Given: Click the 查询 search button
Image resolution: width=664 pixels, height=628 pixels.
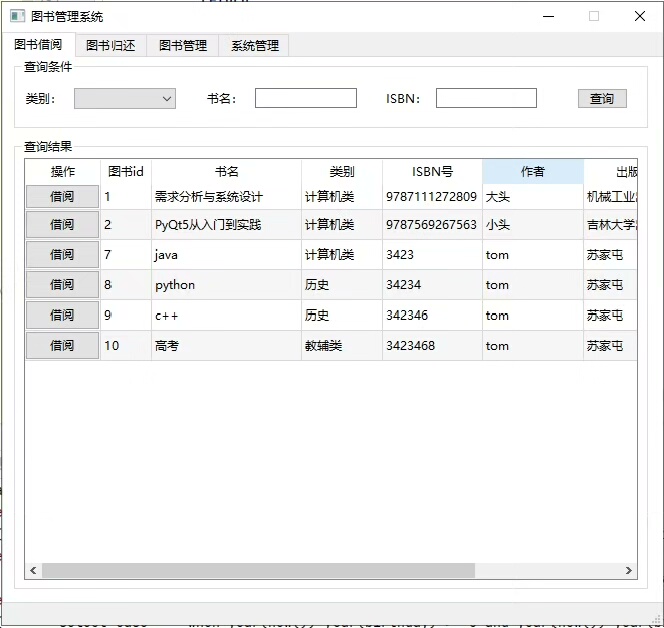Looking at the screenshot, I should 602,98.
